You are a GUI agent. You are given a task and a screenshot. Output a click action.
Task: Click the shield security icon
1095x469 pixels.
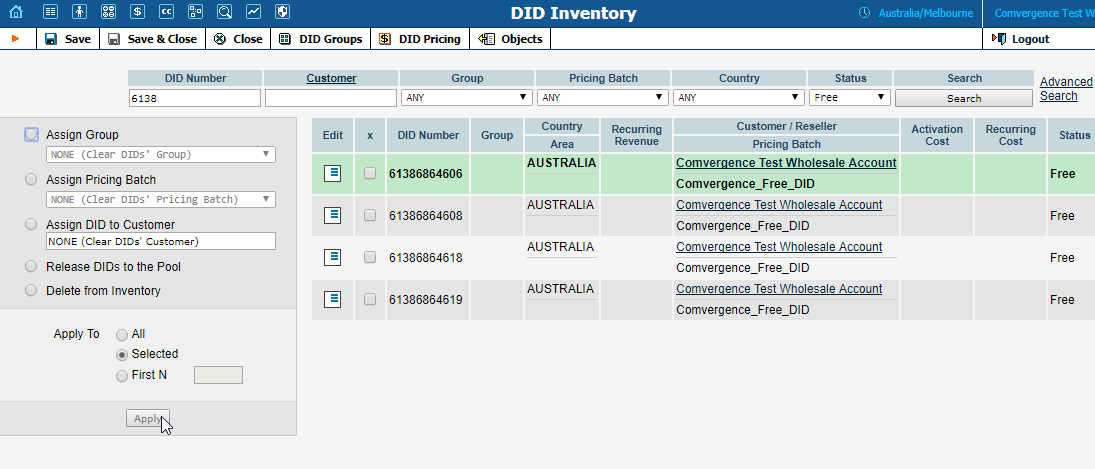coord(283,13)
